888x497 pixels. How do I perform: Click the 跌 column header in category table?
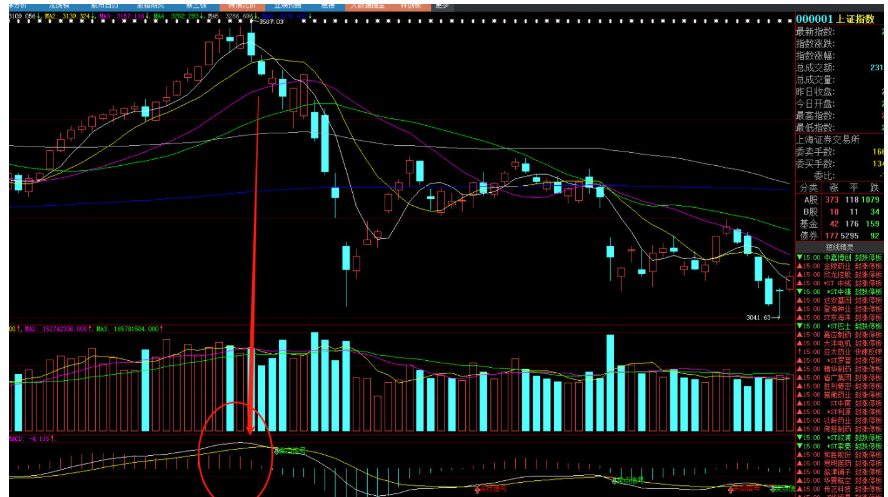point(875,187)
